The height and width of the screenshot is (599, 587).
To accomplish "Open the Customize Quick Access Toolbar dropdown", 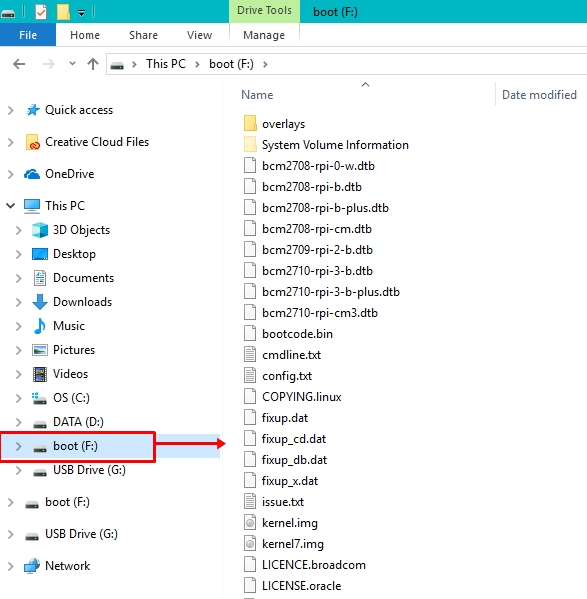I will point(81,13).
